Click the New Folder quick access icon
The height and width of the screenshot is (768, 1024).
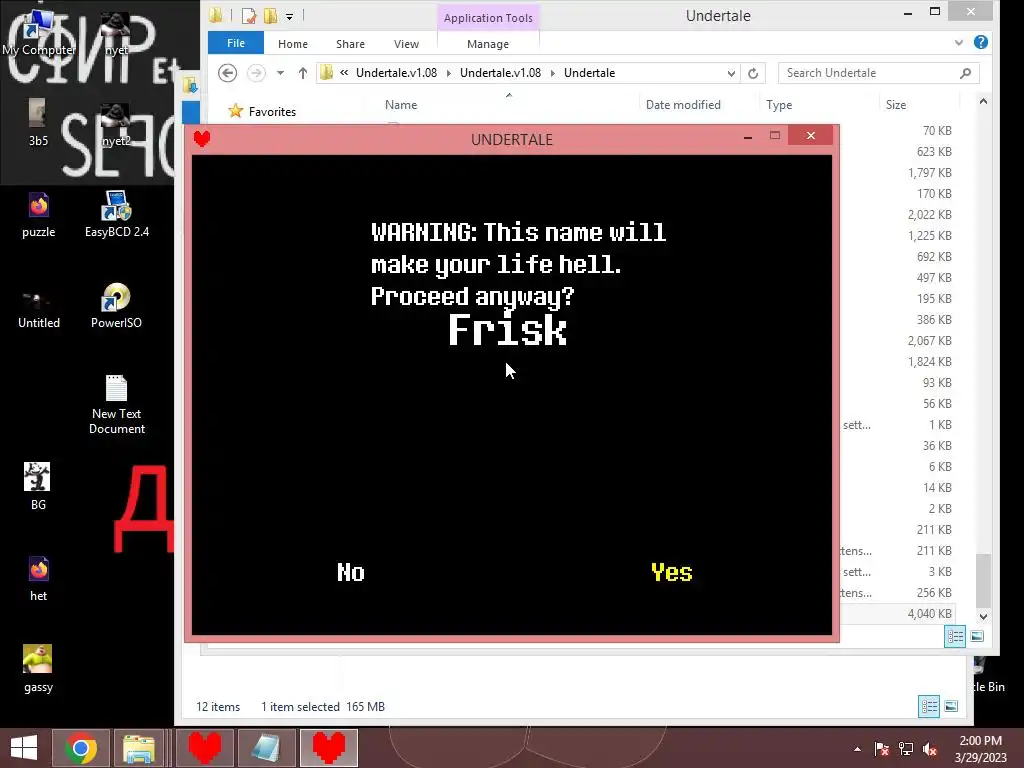pos(270,15)
